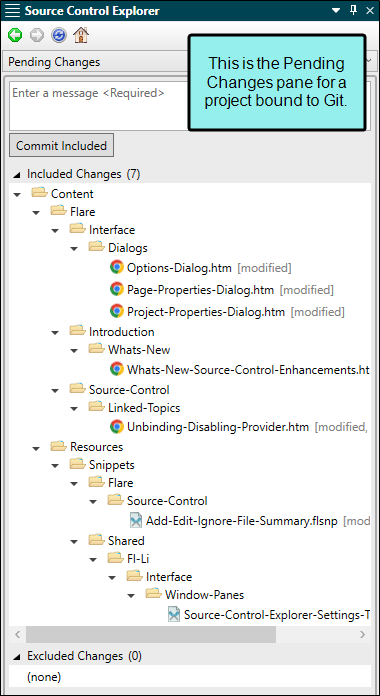Collapse the Resources folder arrow

(x=36, y=447)
